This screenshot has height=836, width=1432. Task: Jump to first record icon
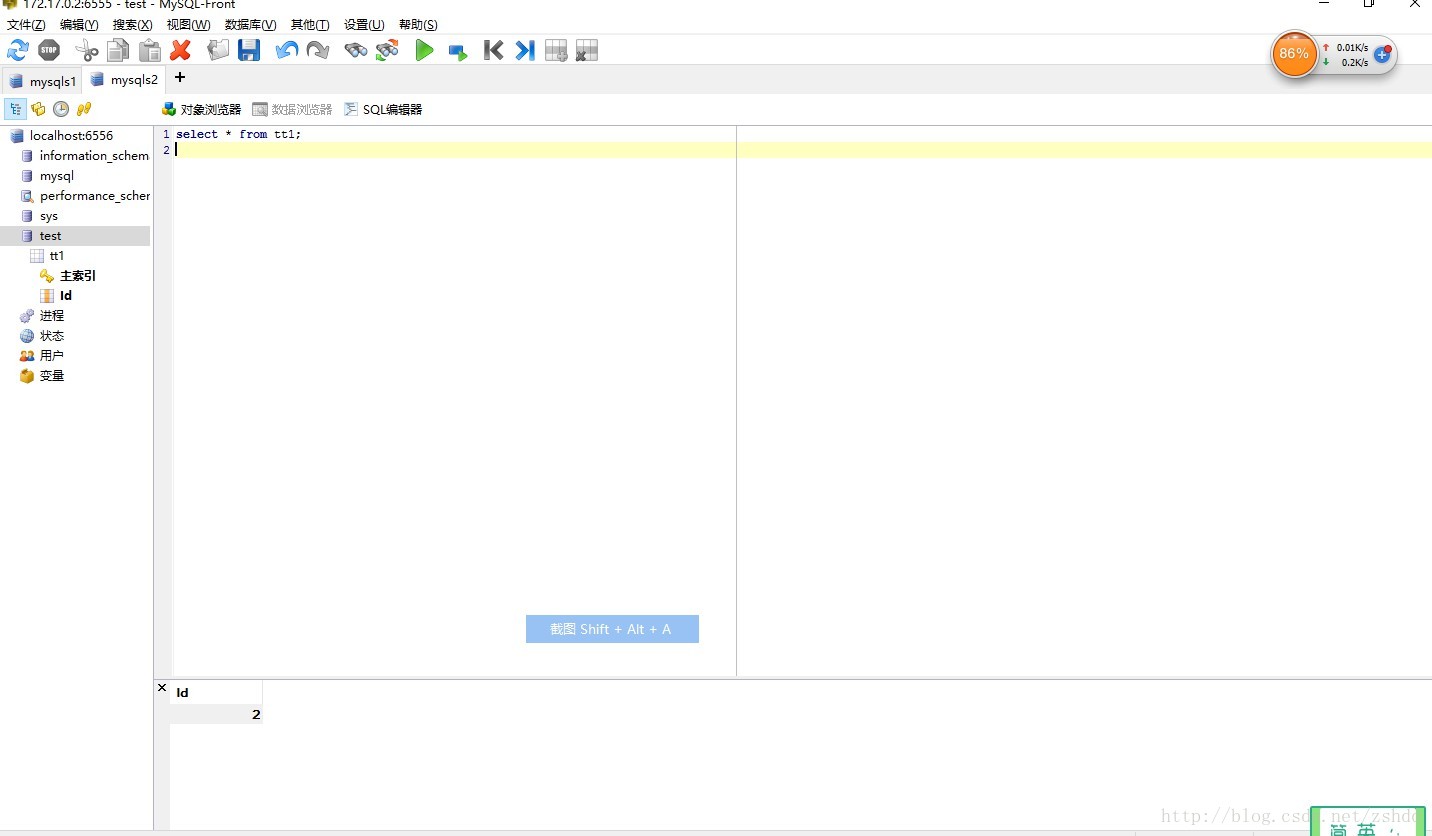(x=493, y=50)
